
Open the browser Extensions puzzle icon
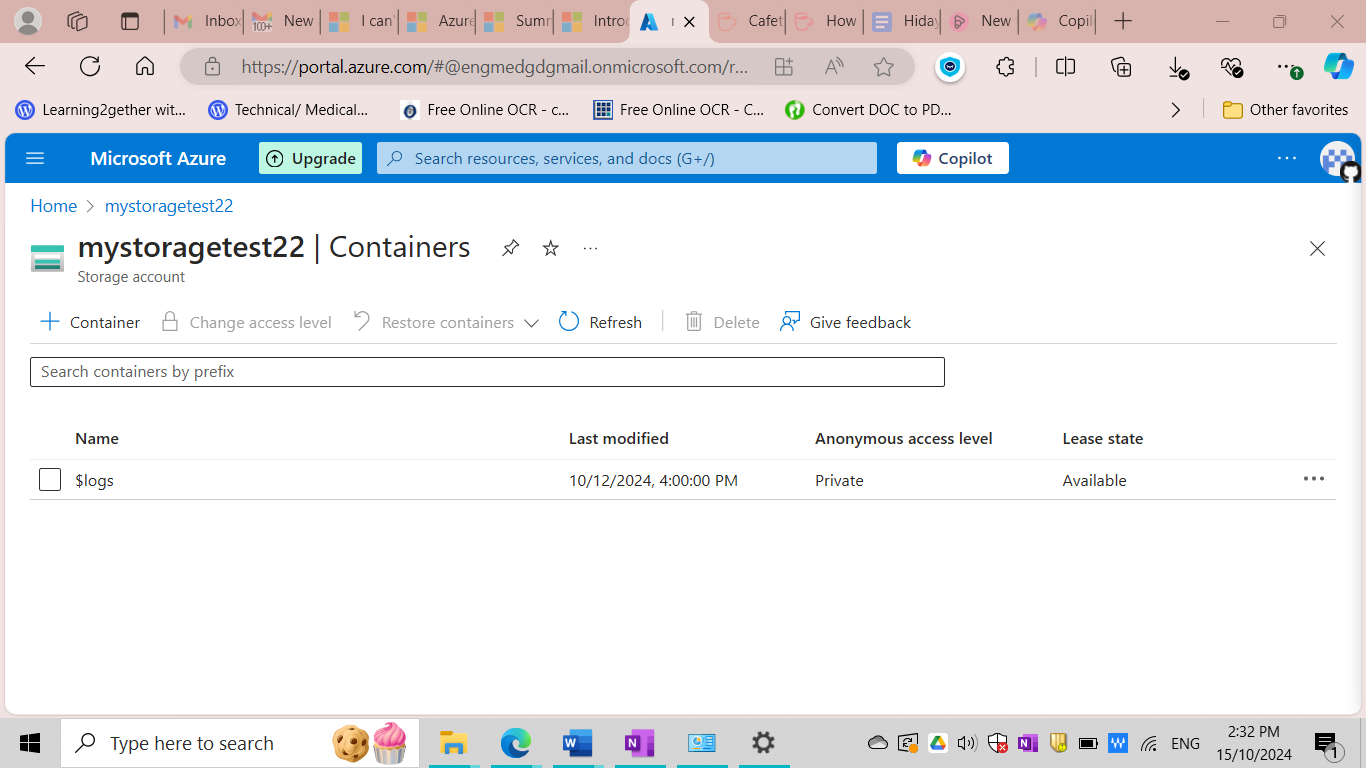[1003, 67]
